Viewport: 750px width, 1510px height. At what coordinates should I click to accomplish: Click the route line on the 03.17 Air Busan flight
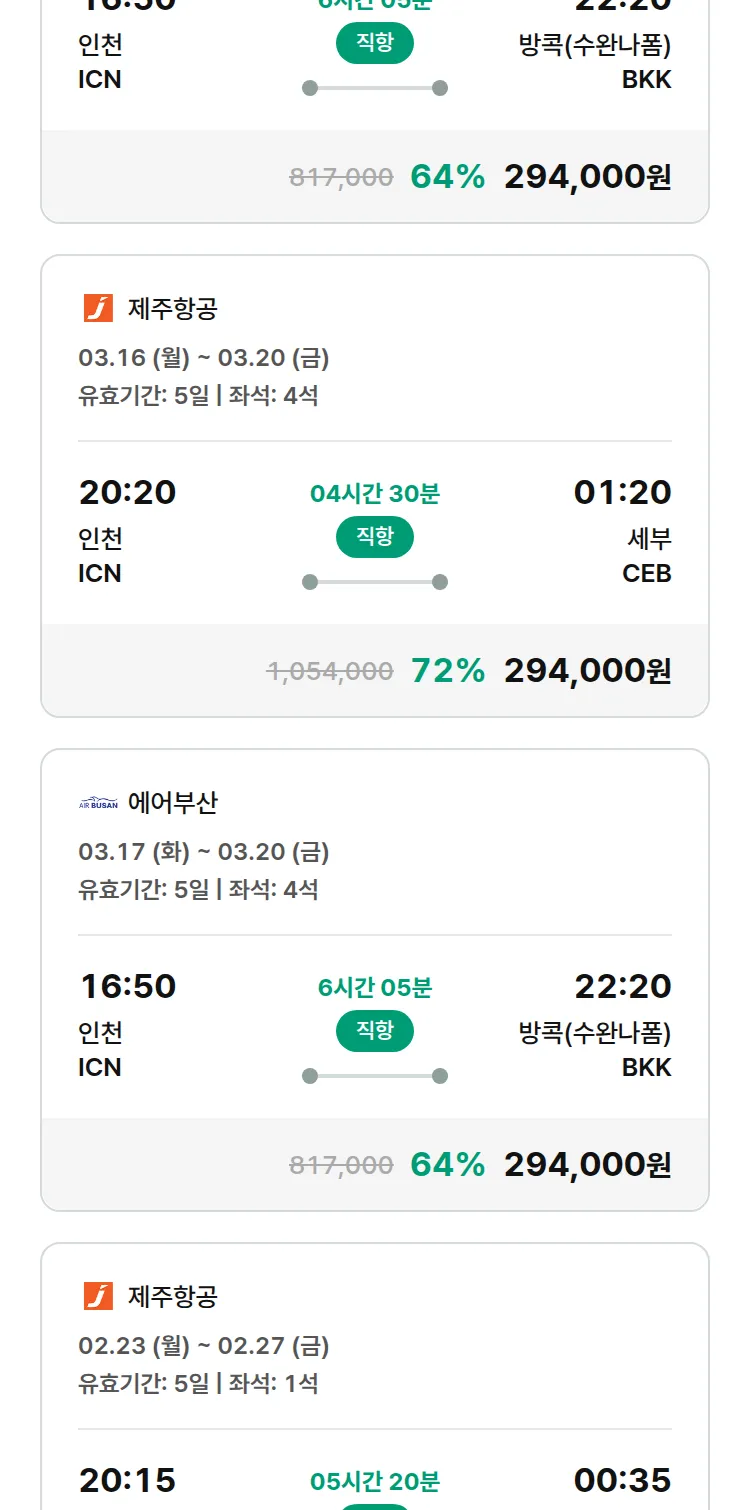click(375, 1076)
